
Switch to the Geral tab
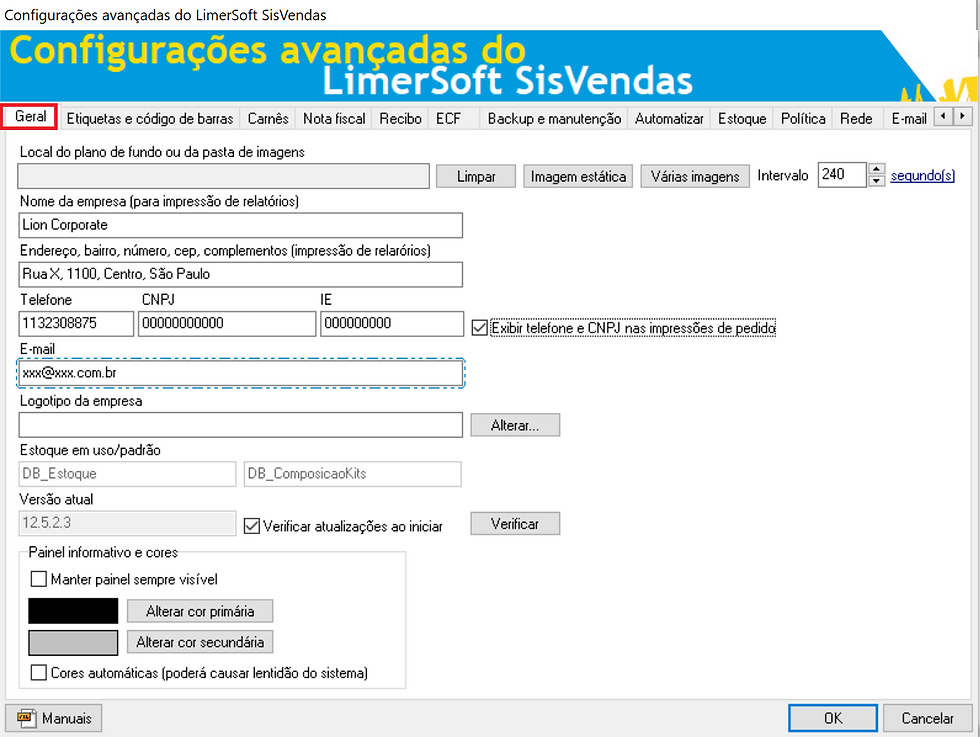(30, 117)
